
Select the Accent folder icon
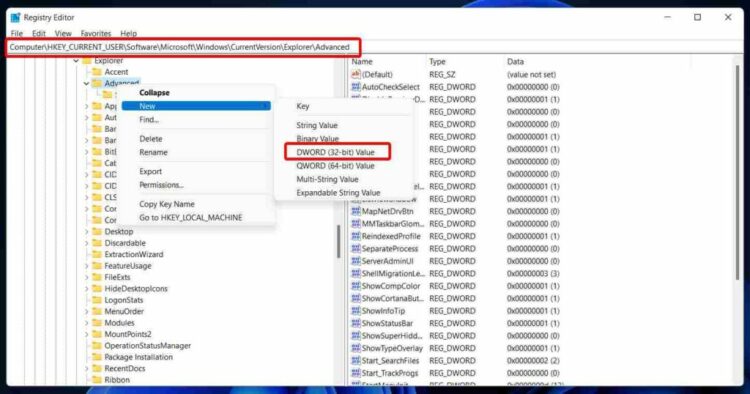(97, 72)
